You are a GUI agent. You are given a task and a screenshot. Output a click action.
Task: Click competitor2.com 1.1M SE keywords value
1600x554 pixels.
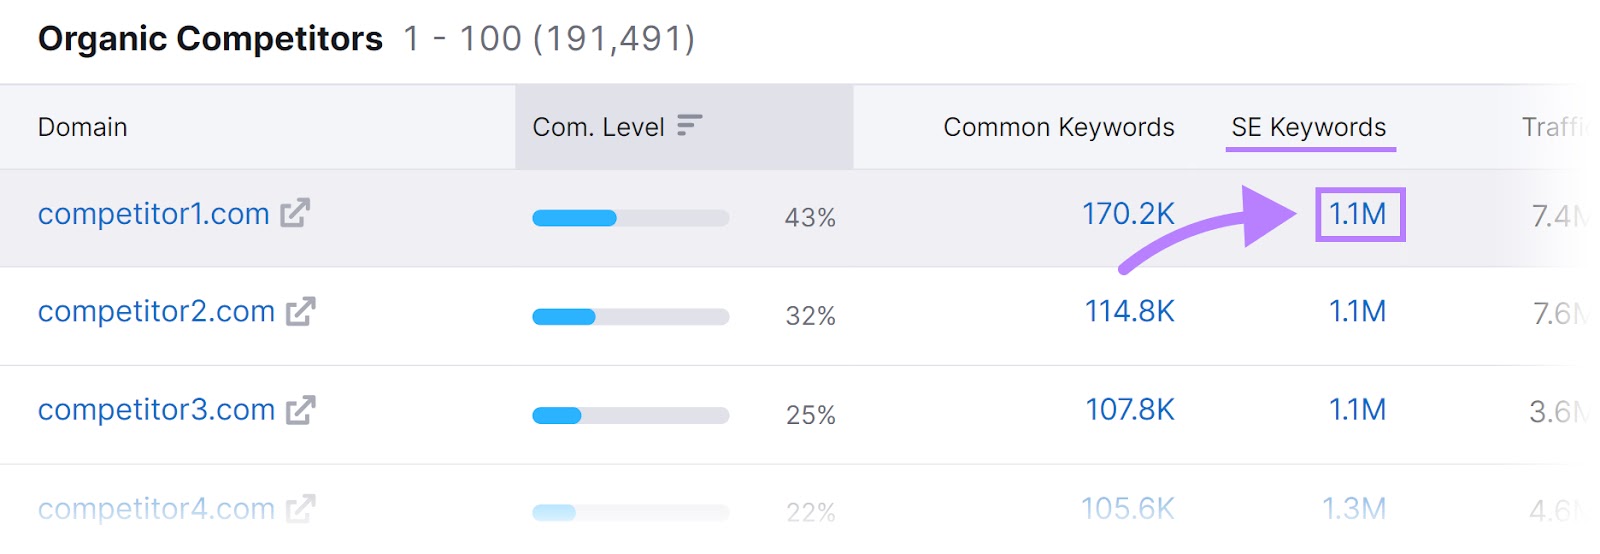[1357, 312]
